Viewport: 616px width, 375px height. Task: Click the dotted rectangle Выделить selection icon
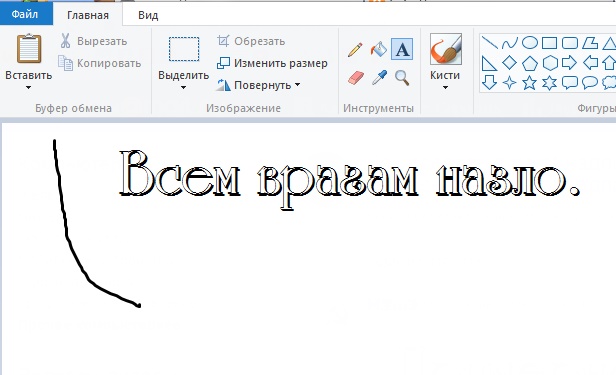(184, 49)
